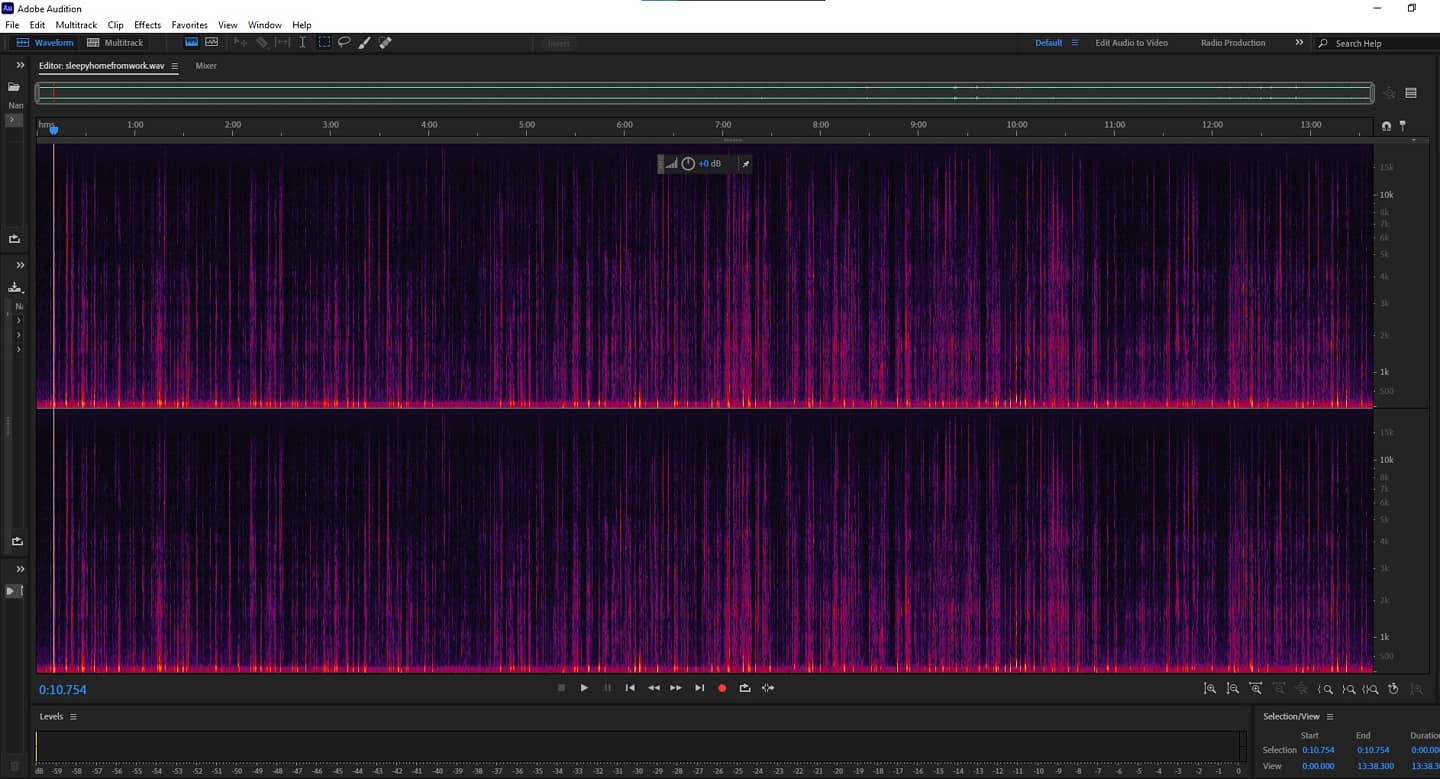Select the Marquee Selection tool
This screenshot has height=779, width=1440.
click(324, 43)
